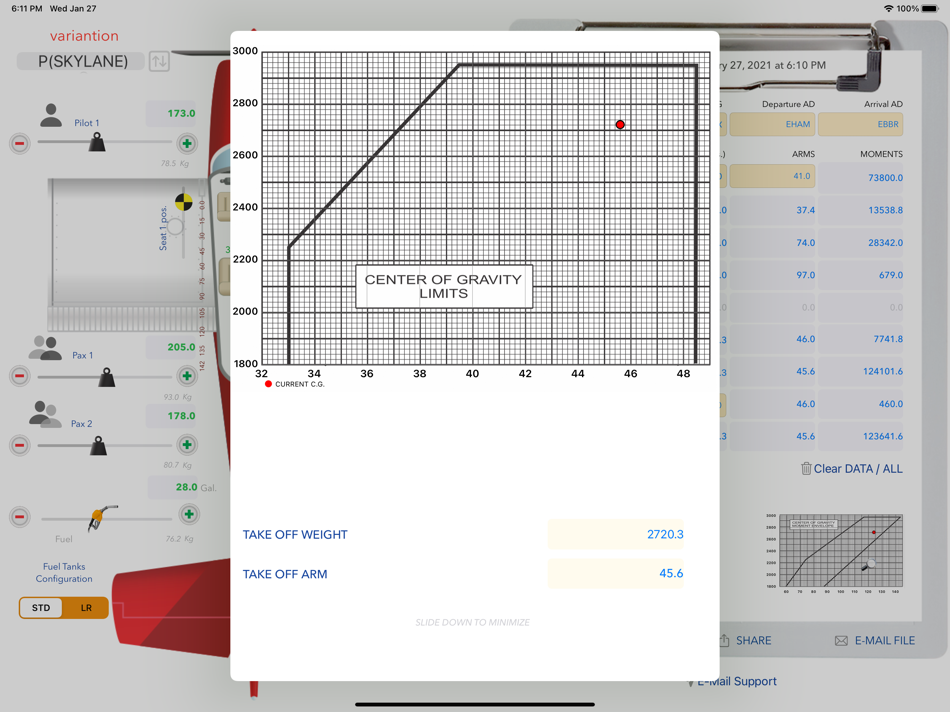The image size is (950, 712).
Task: Tap the envelope icon beside E-MAIL FILE
Action: click(841, 641)
